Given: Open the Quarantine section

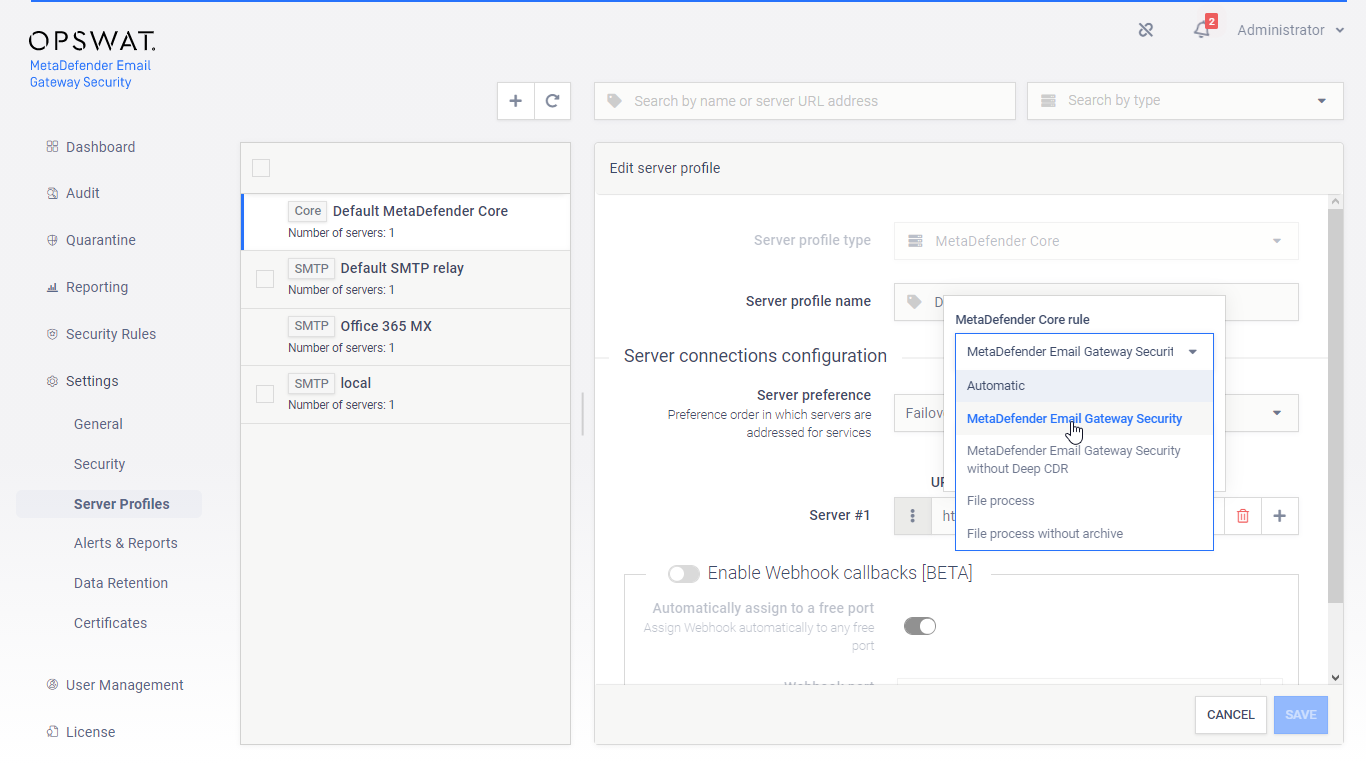Looking at the screenshot, I should coord(101,240).
